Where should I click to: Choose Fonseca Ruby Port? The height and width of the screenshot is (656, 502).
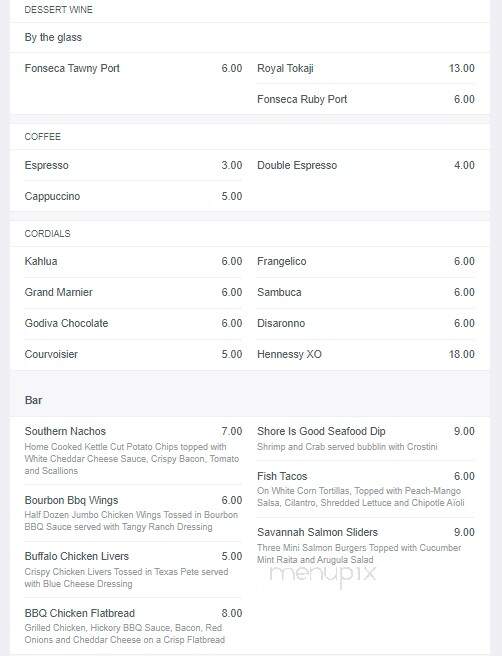302,99
